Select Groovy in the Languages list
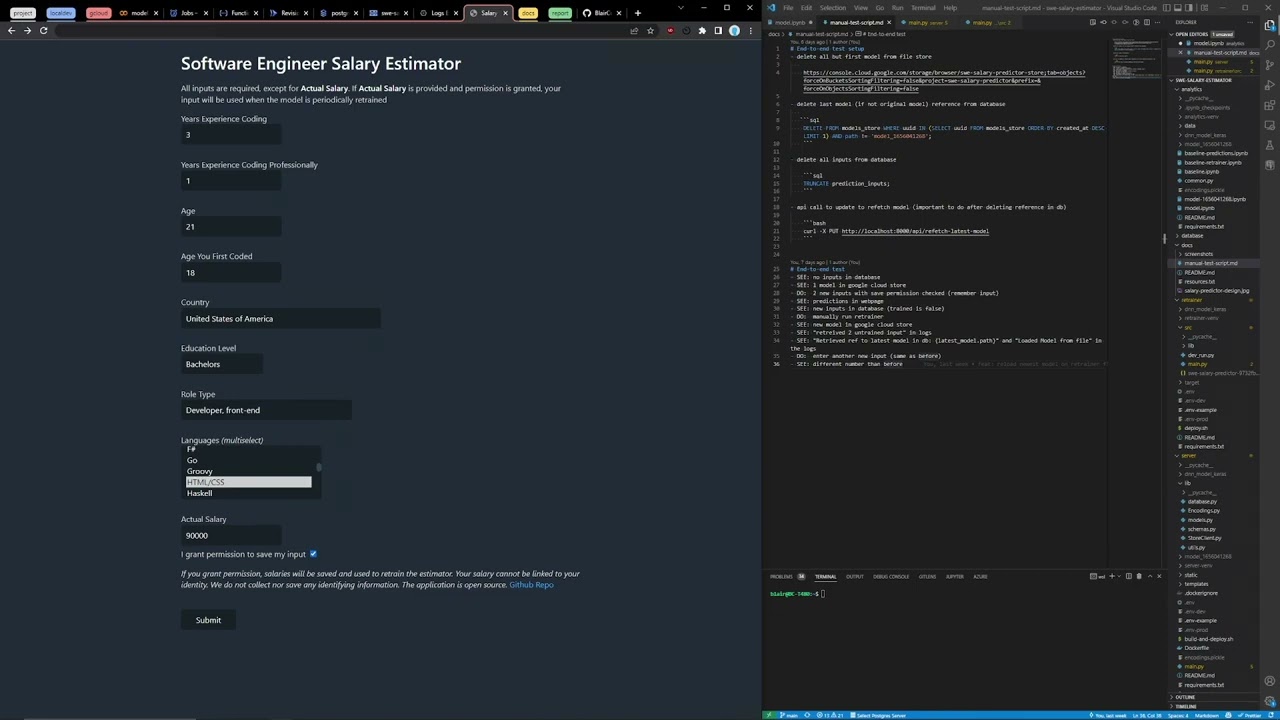The height and width of the screenshot is (720, 1280). 248,471
